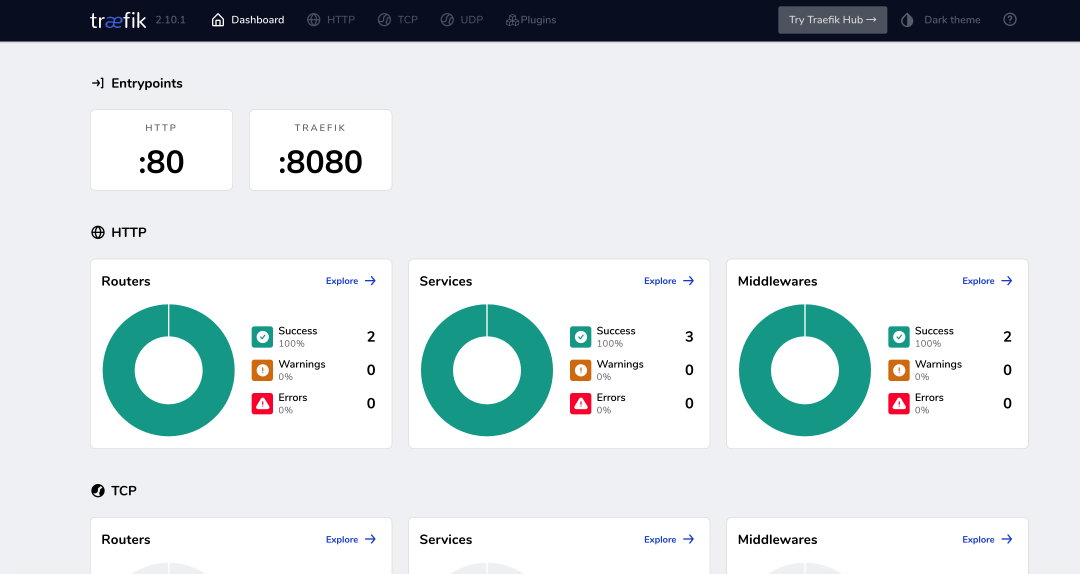This screenshot has width=1080, height=574.
Task: Click arrow icon next to TCP Middlewares Explore
Action: tap(1007, 539)
